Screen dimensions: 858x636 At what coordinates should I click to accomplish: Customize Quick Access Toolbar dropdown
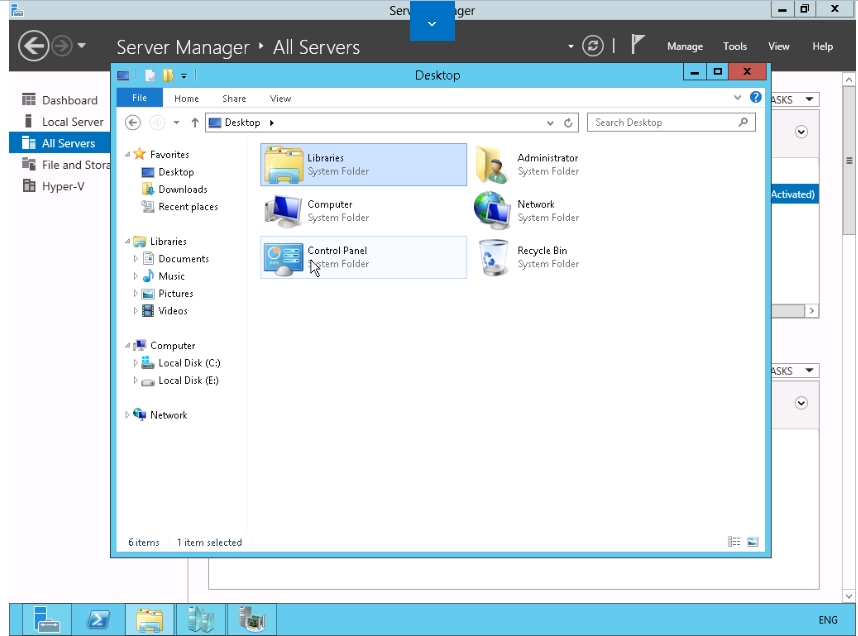coord(184,76)
